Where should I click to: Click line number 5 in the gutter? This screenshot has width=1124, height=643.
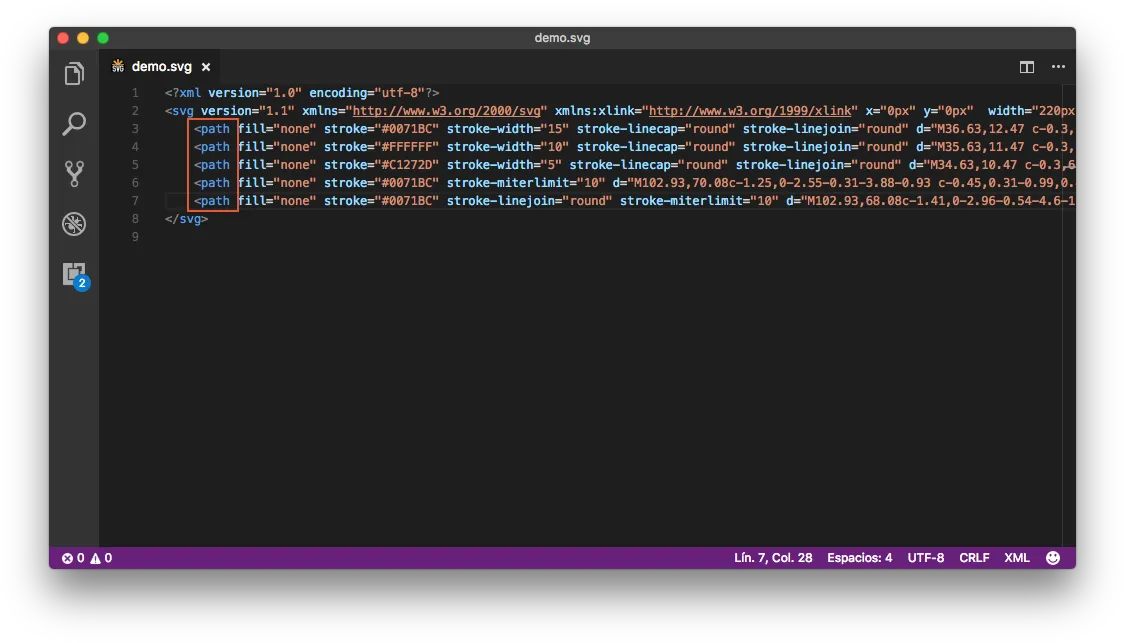(135, 165)
